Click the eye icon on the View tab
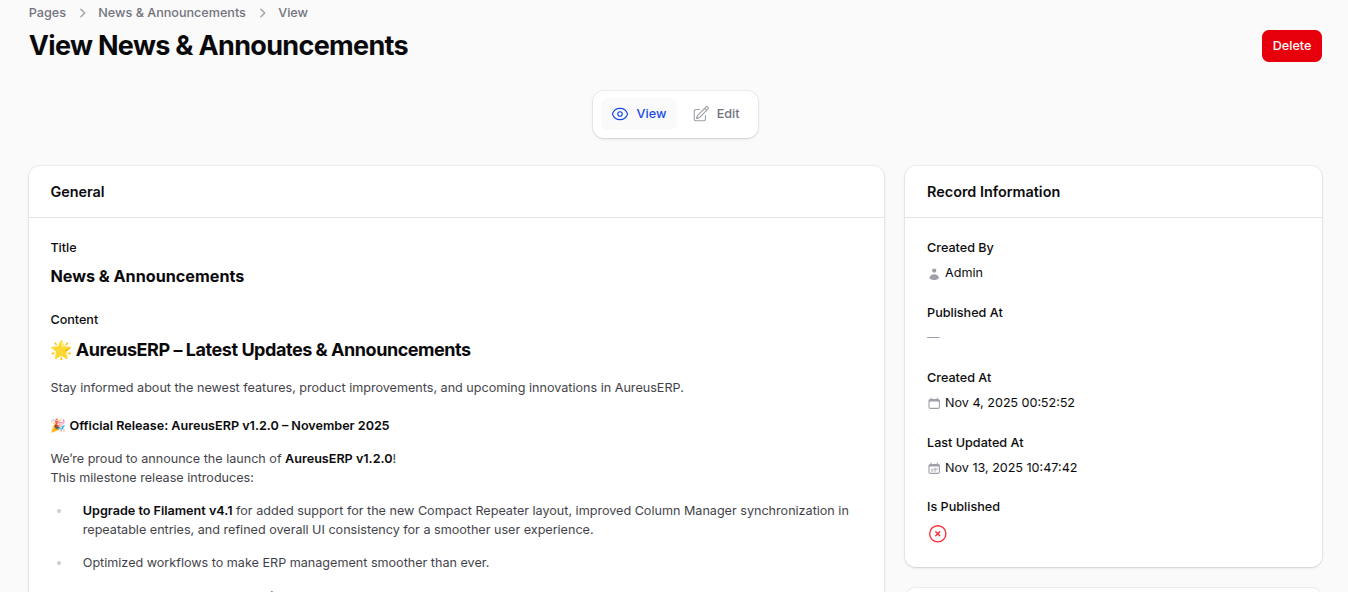1348x592 pixels. (x=620, y=113)
